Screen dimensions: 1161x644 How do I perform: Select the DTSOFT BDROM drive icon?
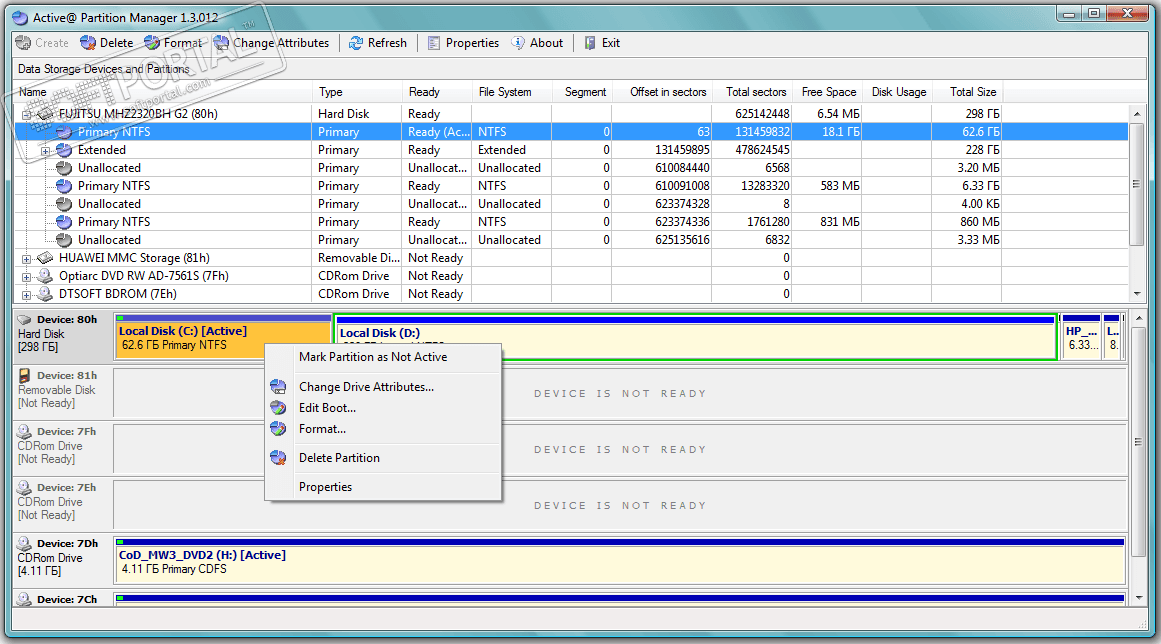coord(45,294)
